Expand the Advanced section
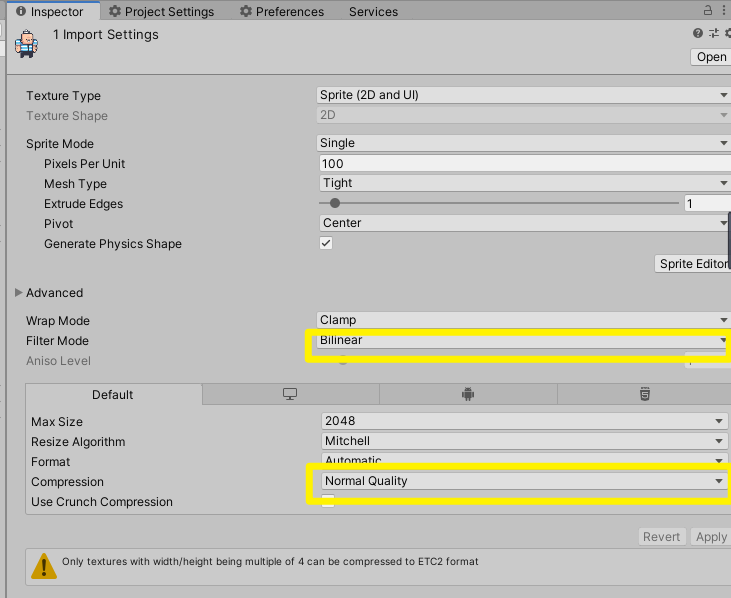This screenshot has width=731, height=598. pyautogui.click(x=19, y=293)
